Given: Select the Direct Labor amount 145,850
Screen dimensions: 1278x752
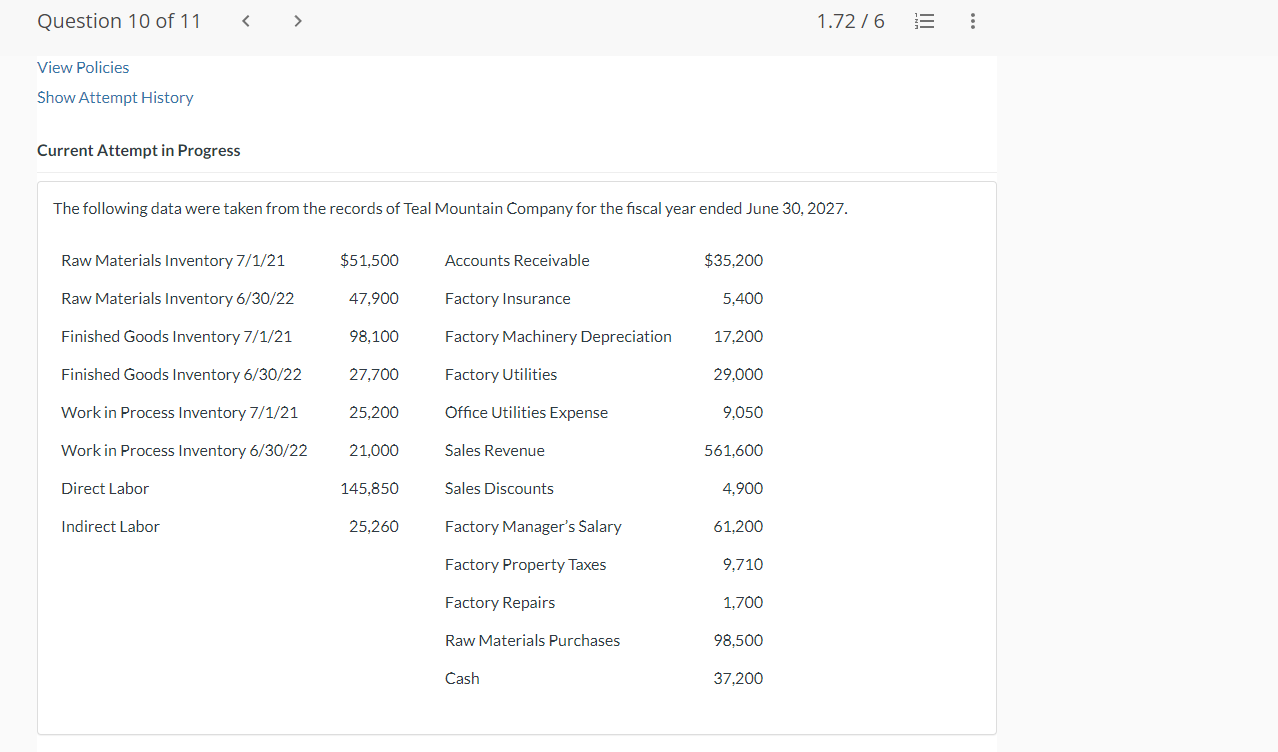Looking at the screenshot, I should pos(370,488).
